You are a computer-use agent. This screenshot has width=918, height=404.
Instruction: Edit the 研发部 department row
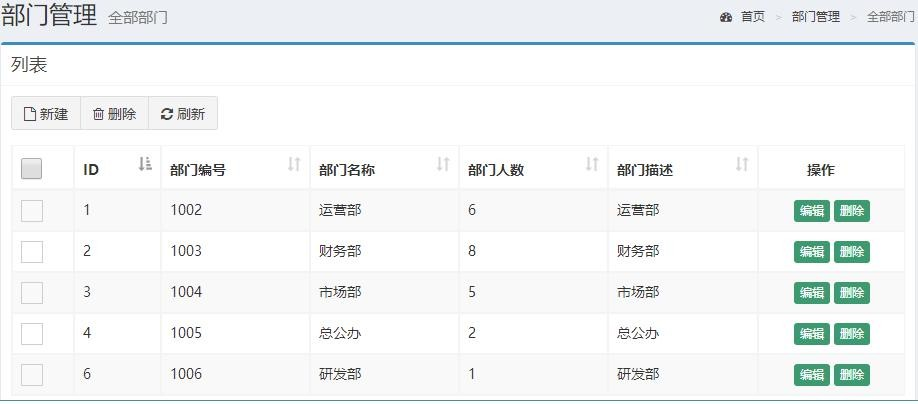click(811, 375)
